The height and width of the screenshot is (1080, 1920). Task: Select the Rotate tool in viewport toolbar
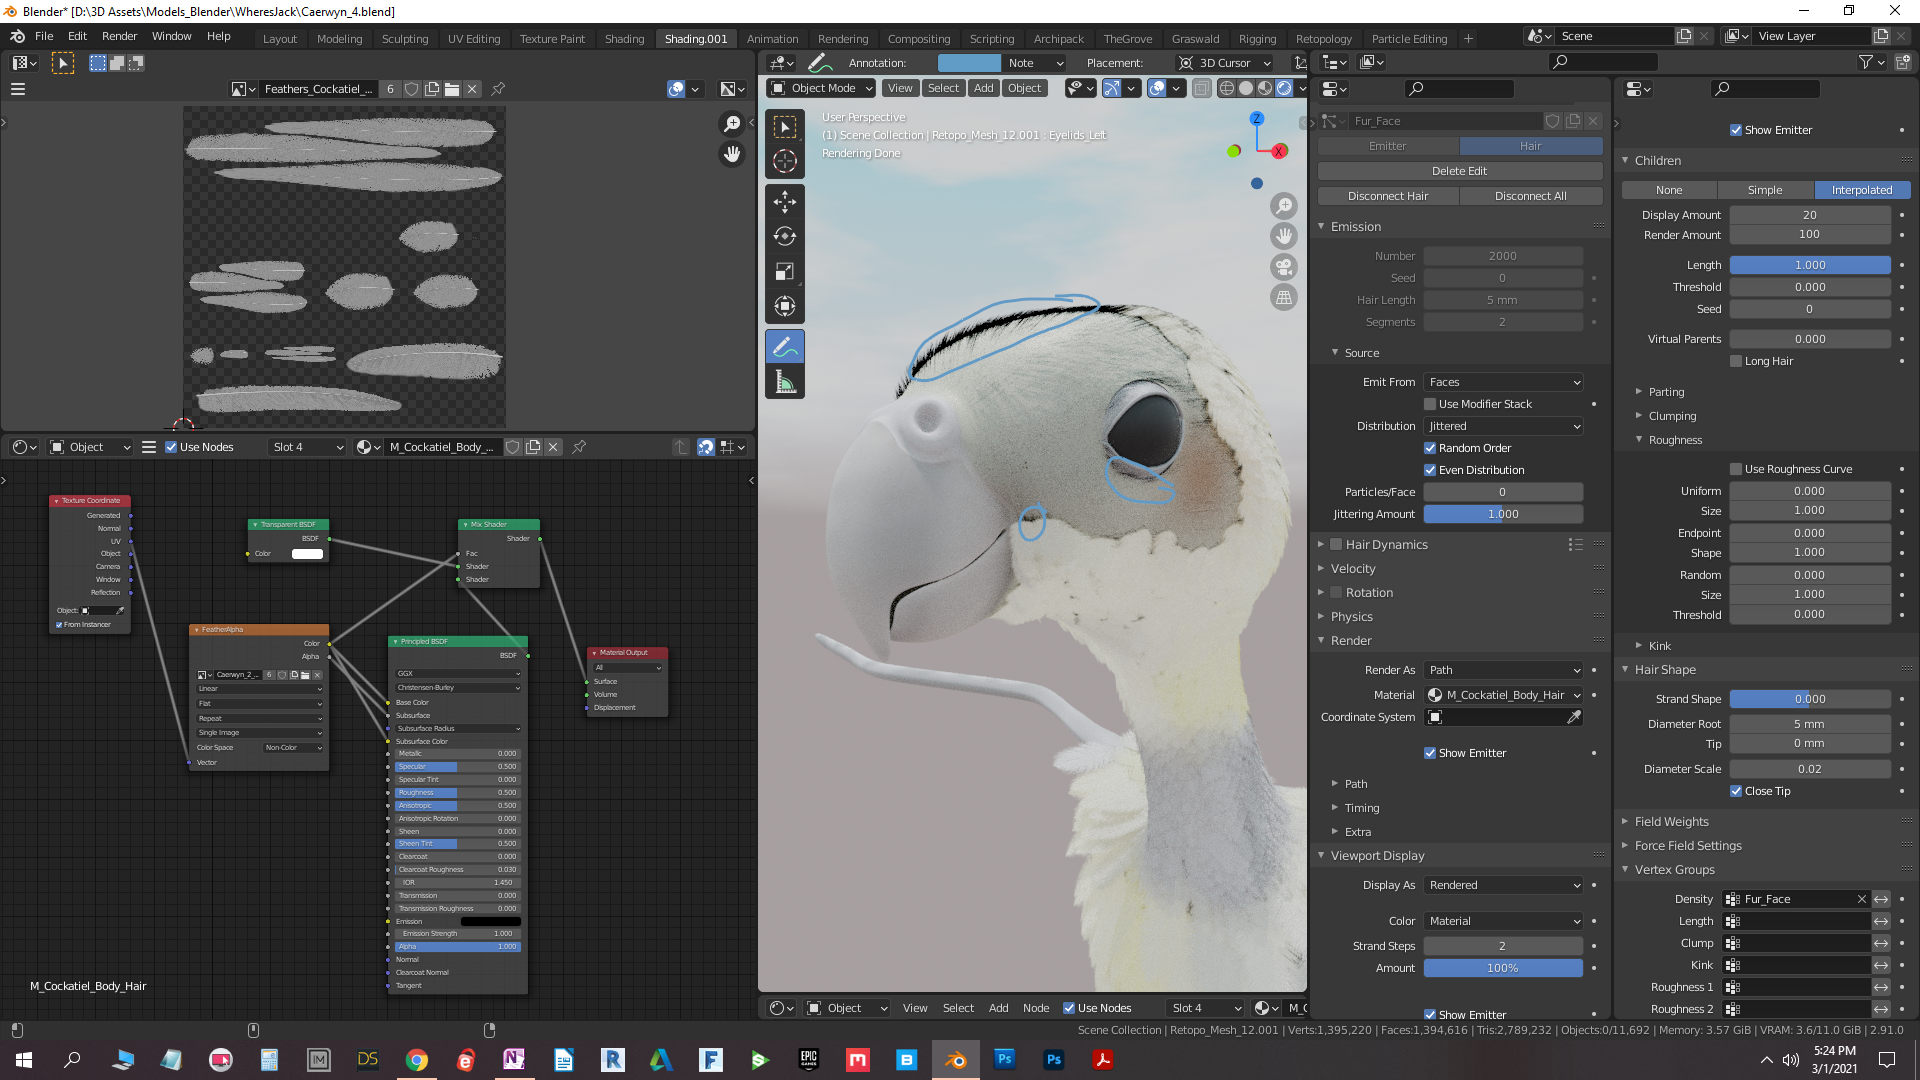tap(785, 236)
